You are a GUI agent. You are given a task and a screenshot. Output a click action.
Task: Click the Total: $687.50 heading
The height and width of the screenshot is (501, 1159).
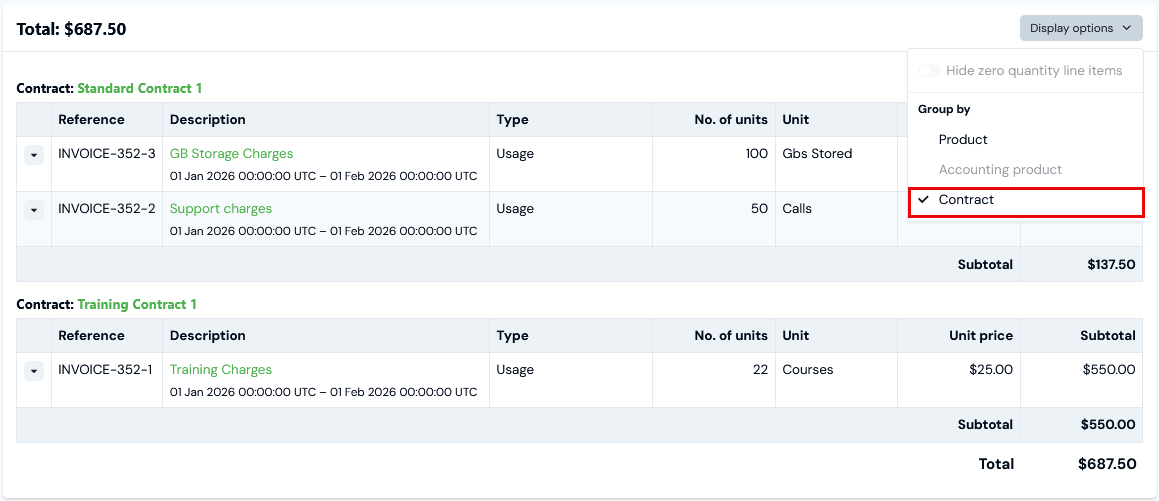coord(71,30)
